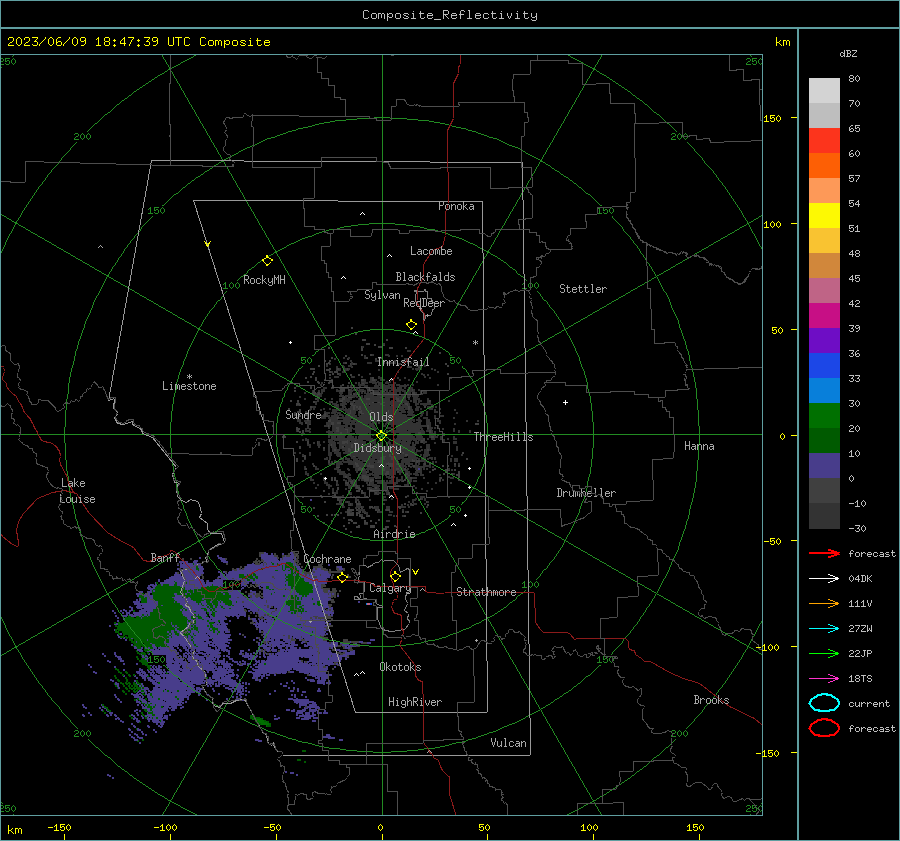This screenshot has height=841, width=900.
Task: Click the green 22JP arrow icon
Action: pyautogui.click(x=824, y=653)
